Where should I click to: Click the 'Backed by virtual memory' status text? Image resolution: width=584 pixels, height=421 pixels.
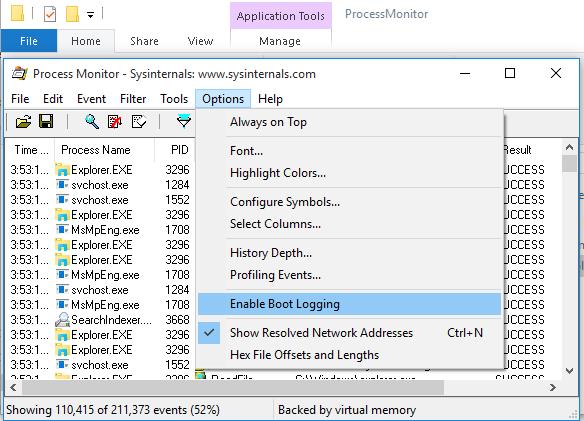347,410
